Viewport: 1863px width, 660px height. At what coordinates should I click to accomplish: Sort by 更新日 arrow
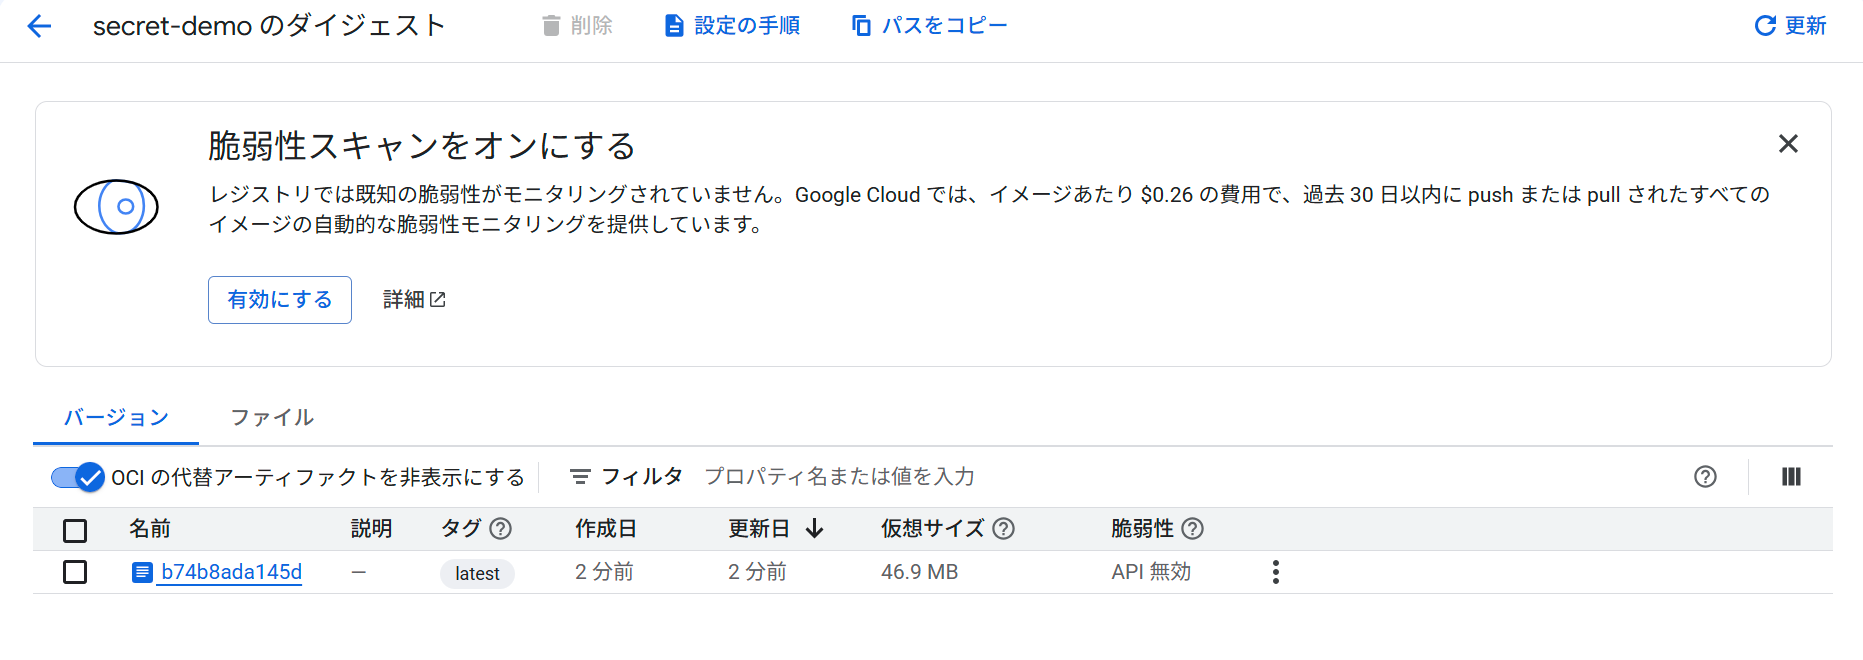(x=814, y=529)
